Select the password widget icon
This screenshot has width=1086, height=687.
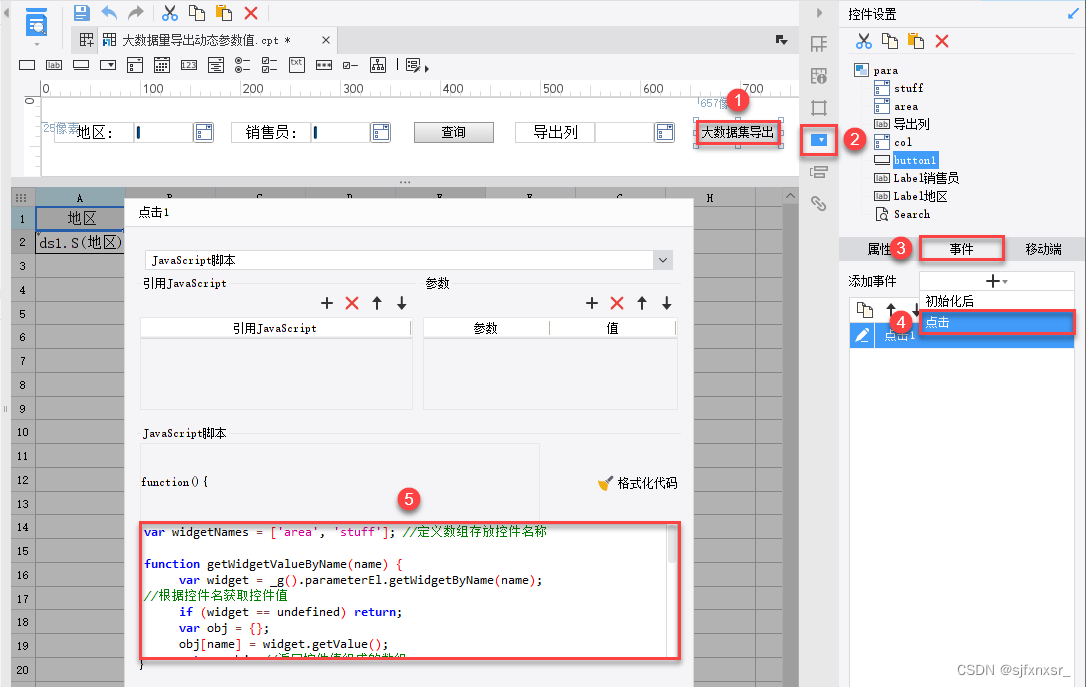coord(323,65)
